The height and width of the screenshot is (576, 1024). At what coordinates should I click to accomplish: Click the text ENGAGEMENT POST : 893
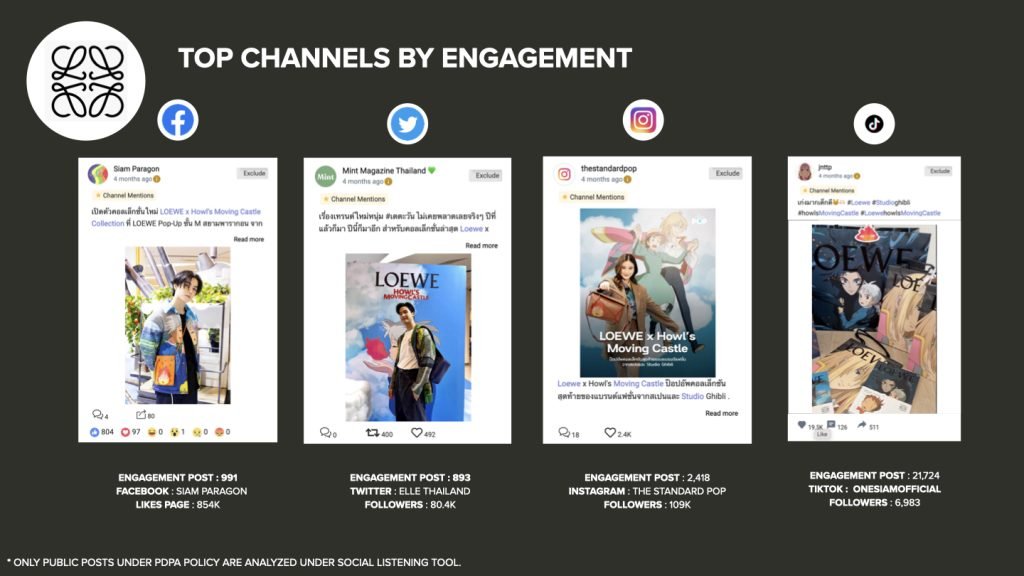point(410,477)
